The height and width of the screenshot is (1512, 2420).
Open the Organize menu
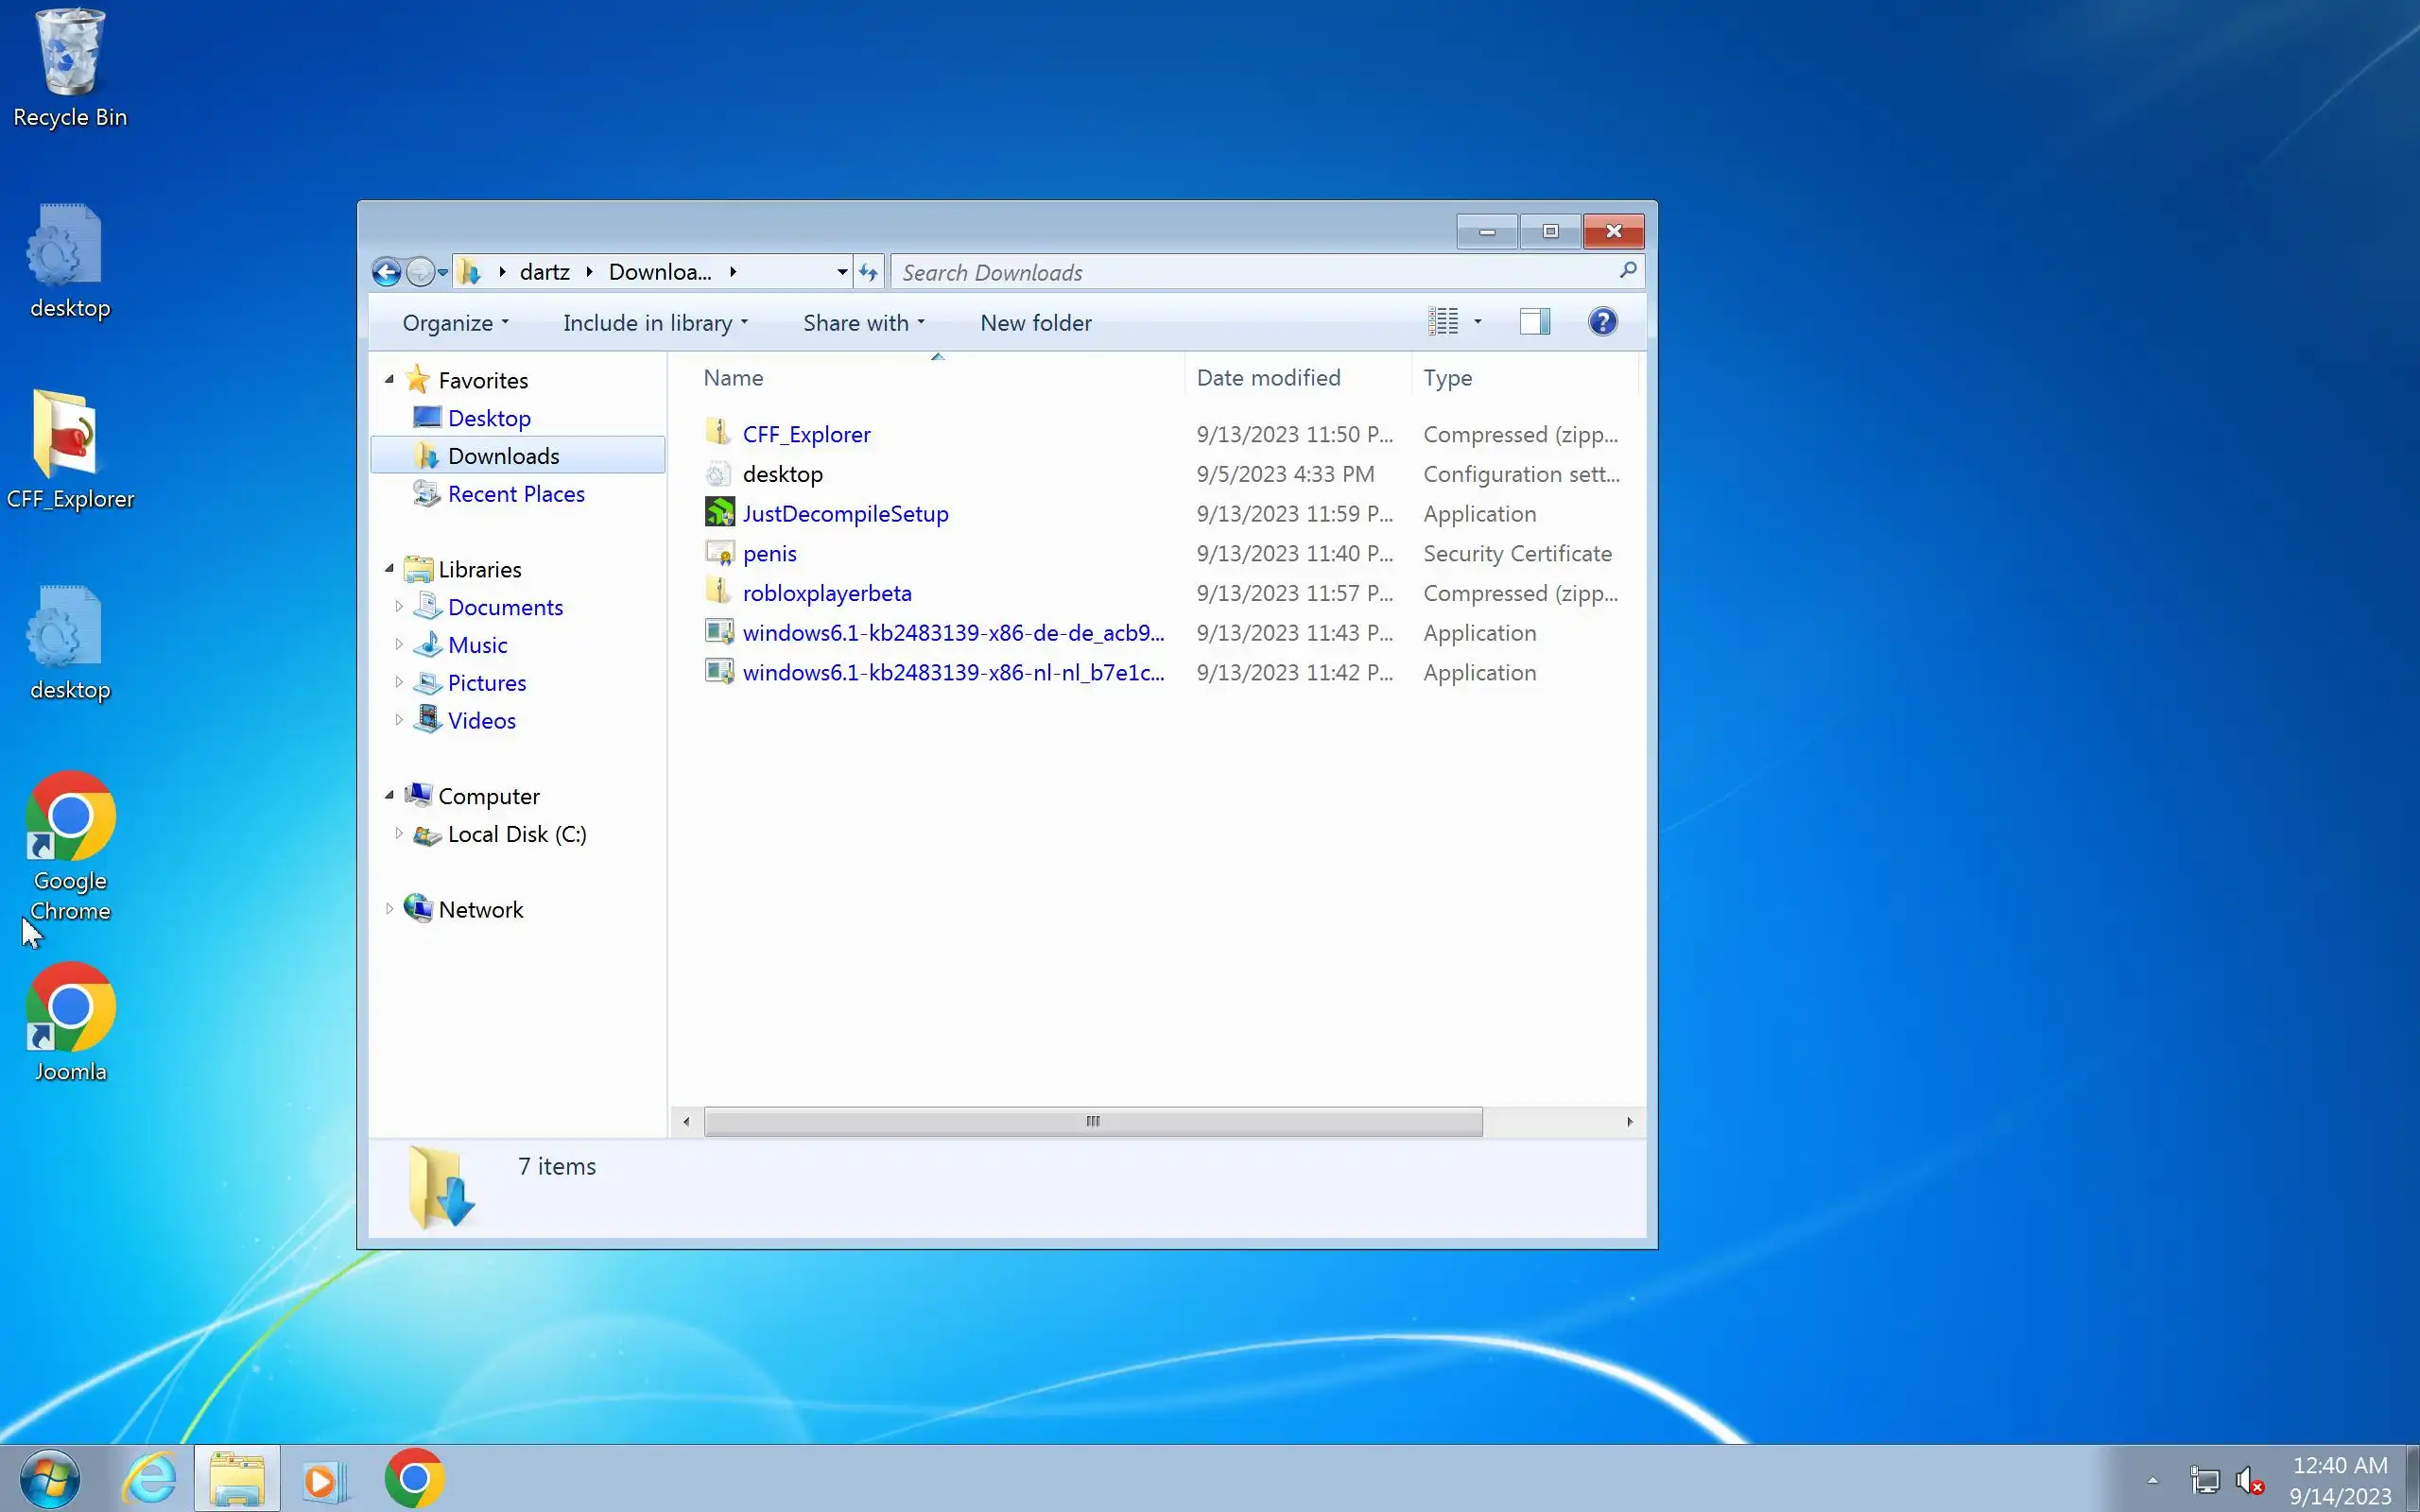click(455, 323)
